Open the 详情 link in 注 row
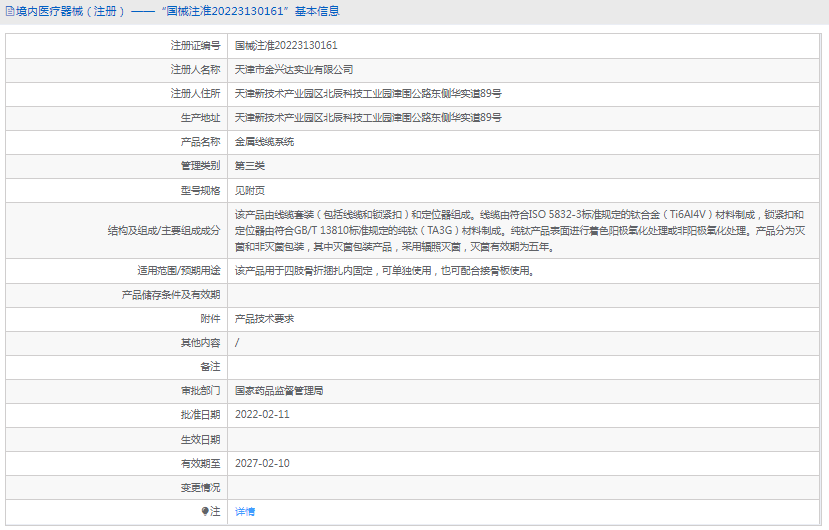Image resolution: width=829 pixels, height=530 pixels. pos(245,511)
